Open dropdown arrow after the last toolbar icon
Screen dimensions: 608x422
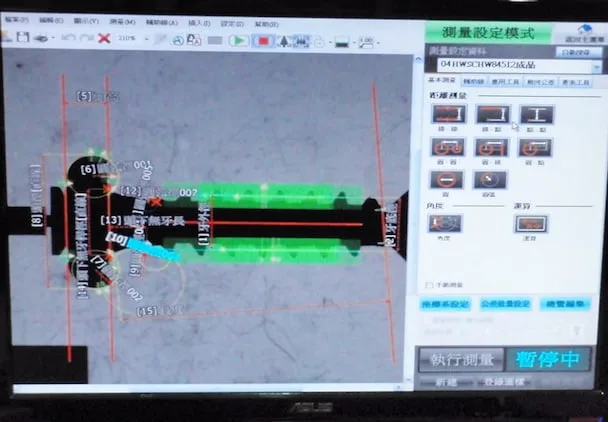point(378,43)
